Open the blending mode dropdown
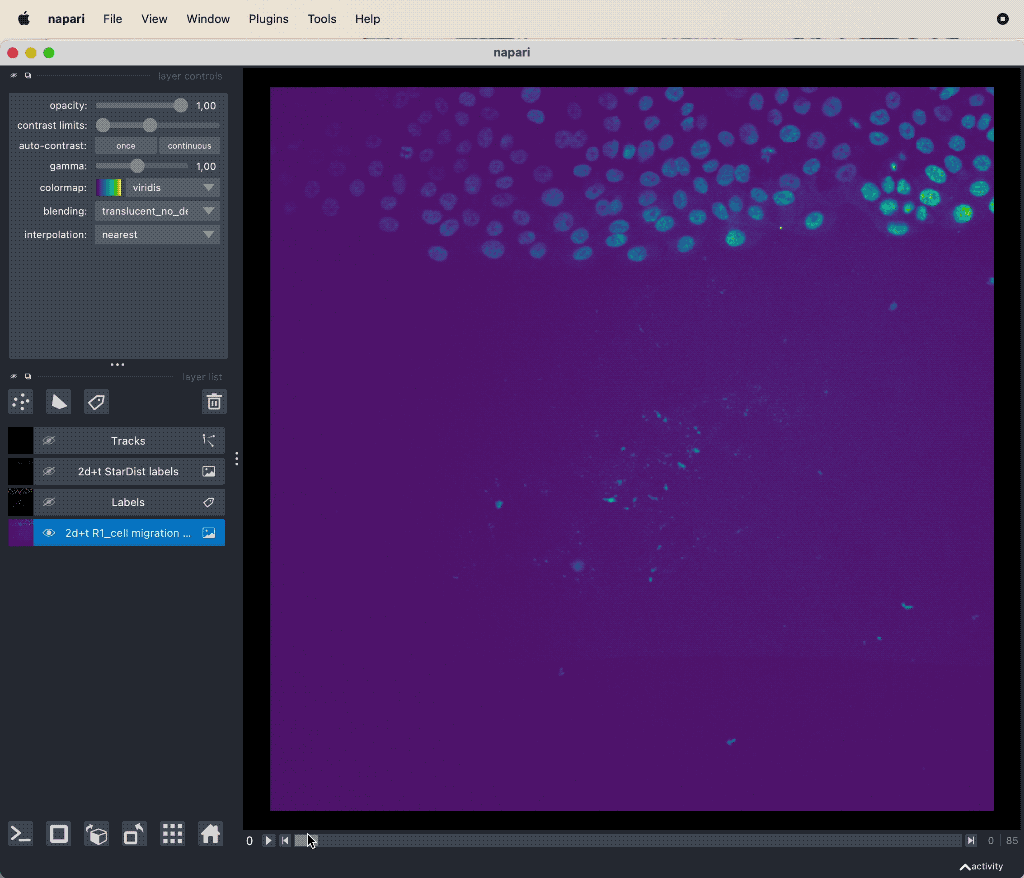The height and width of the screenshot is (878, 1024). (158, 211)
